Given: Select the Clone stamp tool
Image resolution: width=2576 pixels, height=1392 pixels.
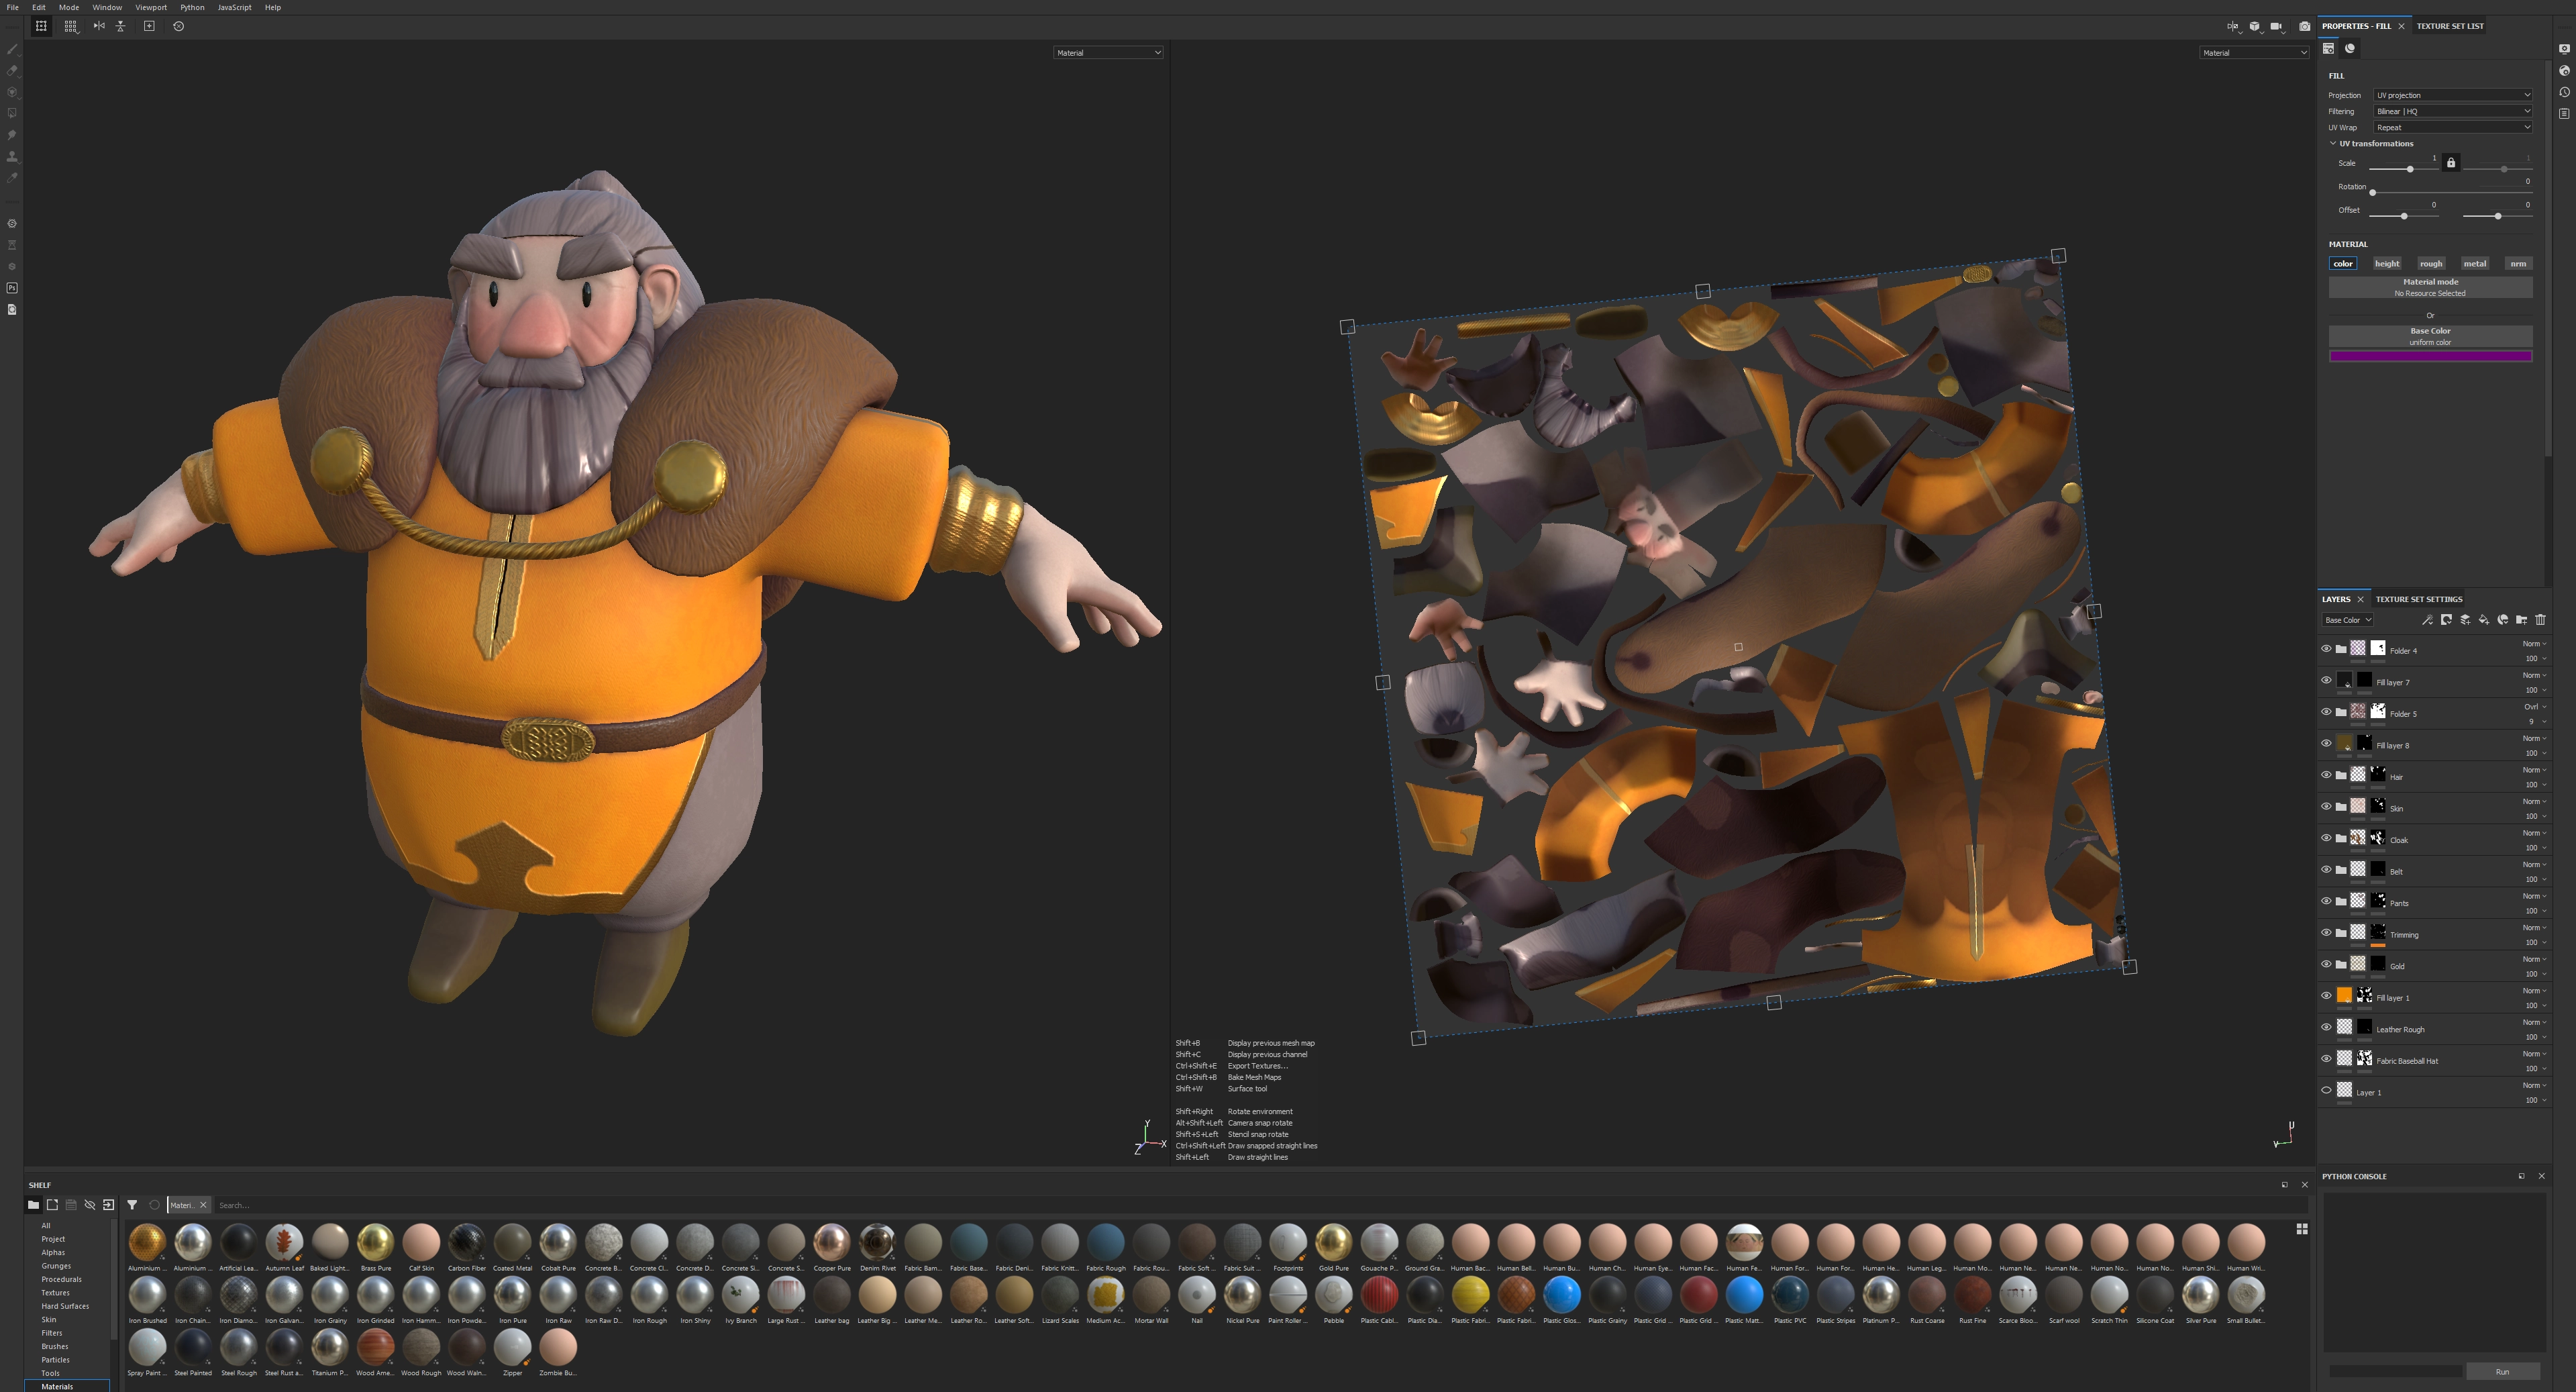Looking at the screenshot, I should pos(12,156).
